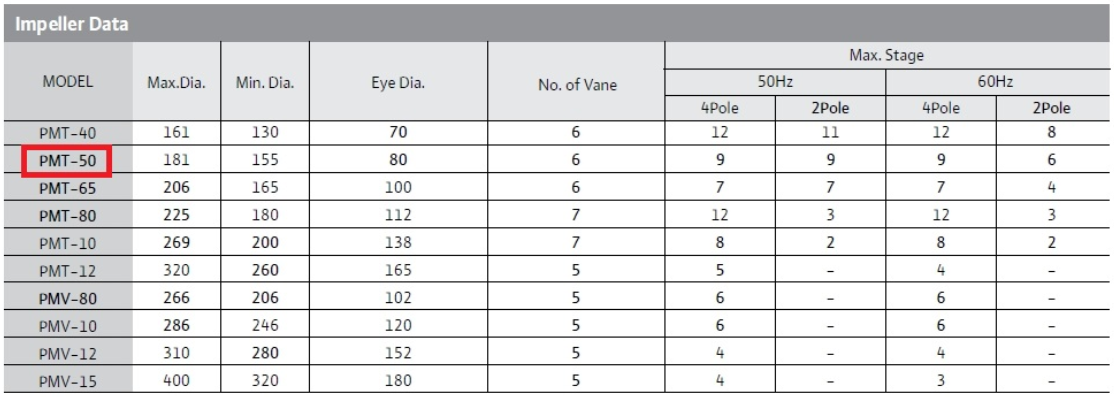Select the PMV-15 model cell

click(x=67, y=381)
